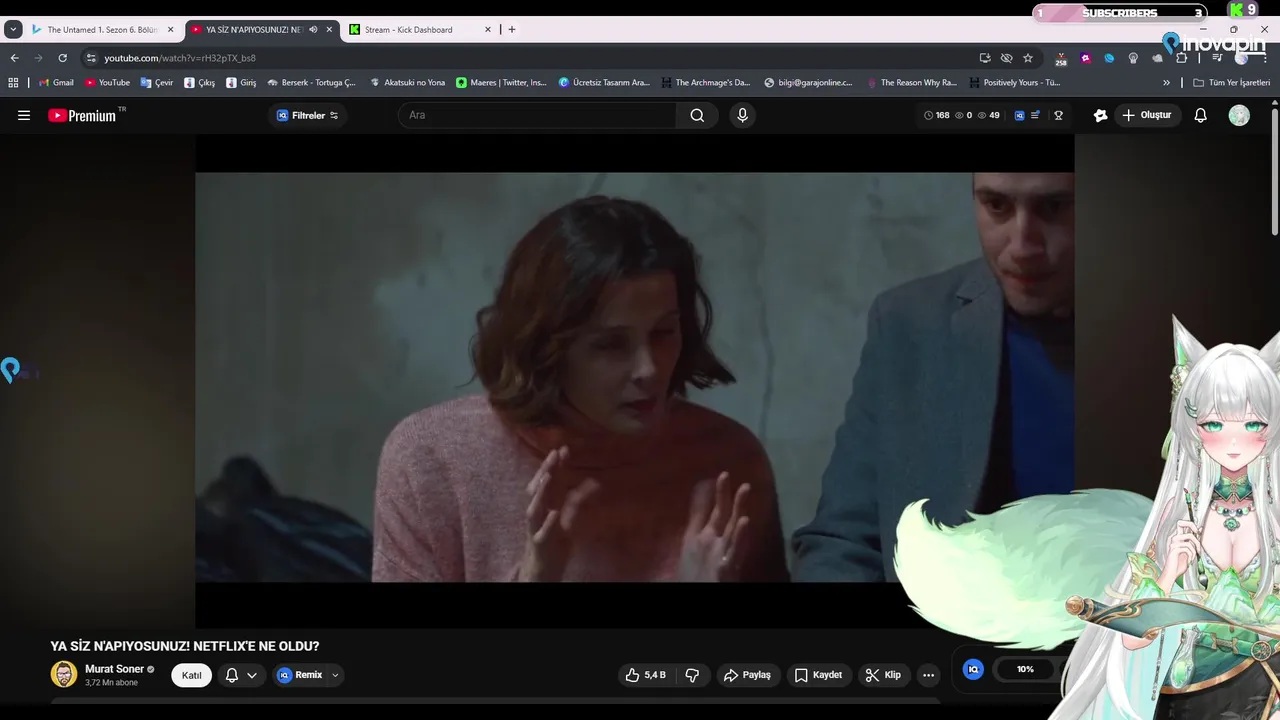Open the list icon beside header IQ
The width and height of the screenshot is (1280, 720).
[x=1035, y=115]
